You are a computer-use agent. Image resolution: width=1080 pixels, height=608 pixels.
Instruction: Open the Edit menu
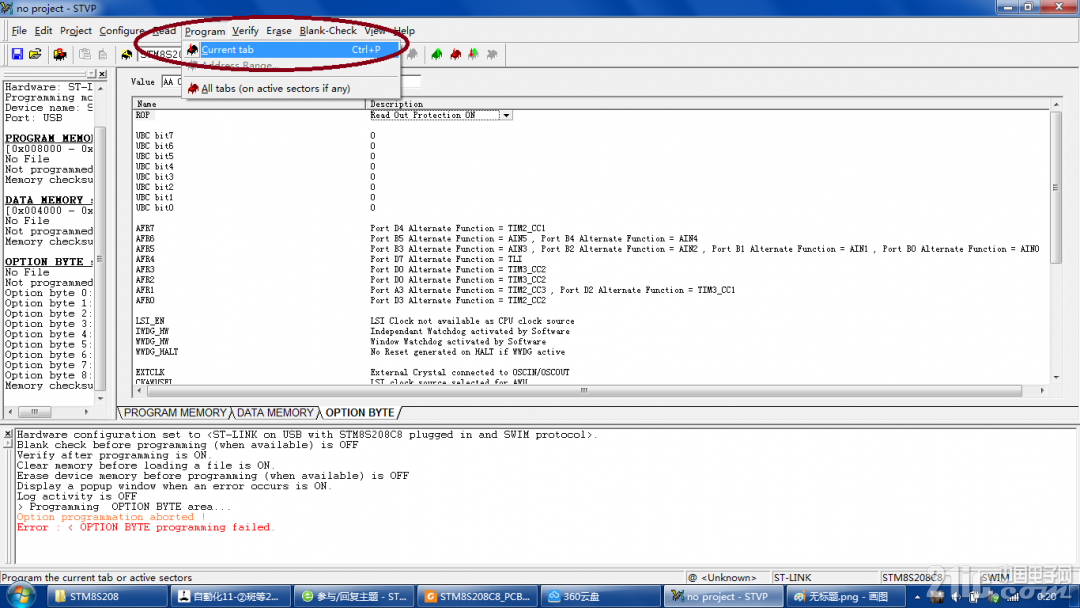43,30
